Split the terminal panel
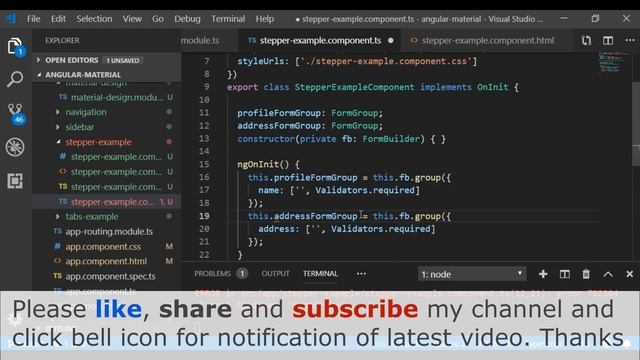Image resolution: width=640 pixels, height=360 pixels. (564, 274)
